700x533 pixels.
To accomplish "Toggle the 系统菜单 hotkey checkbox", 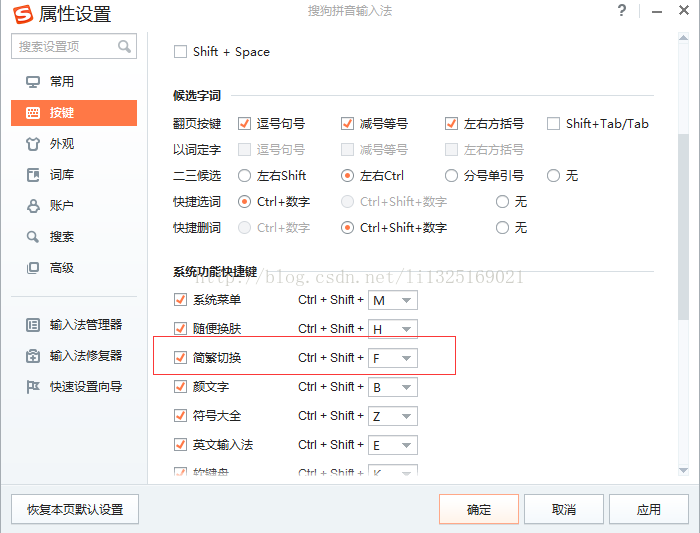I will tap(180, 300).
